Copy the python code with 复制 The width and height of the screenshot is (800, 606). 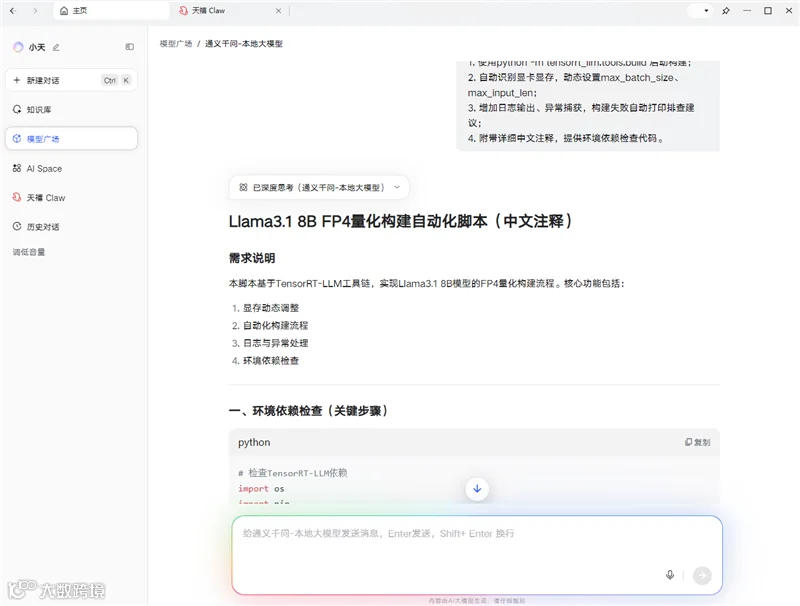click(x=697, y=442)
